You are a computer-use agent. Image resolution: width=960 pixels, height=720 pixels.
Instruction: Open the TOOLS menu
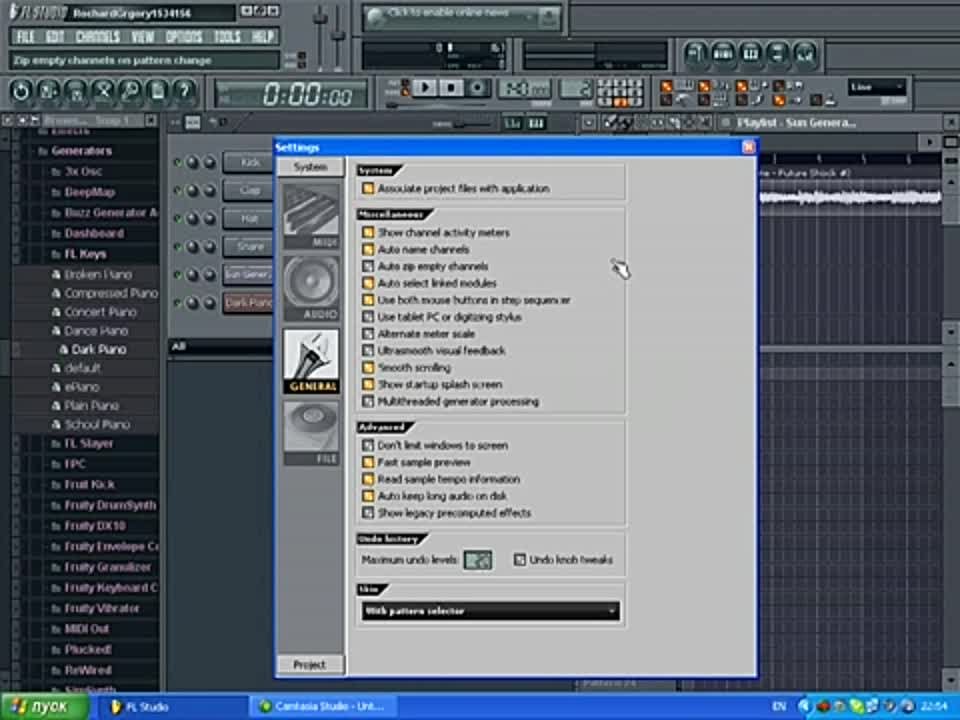point(227,37)
